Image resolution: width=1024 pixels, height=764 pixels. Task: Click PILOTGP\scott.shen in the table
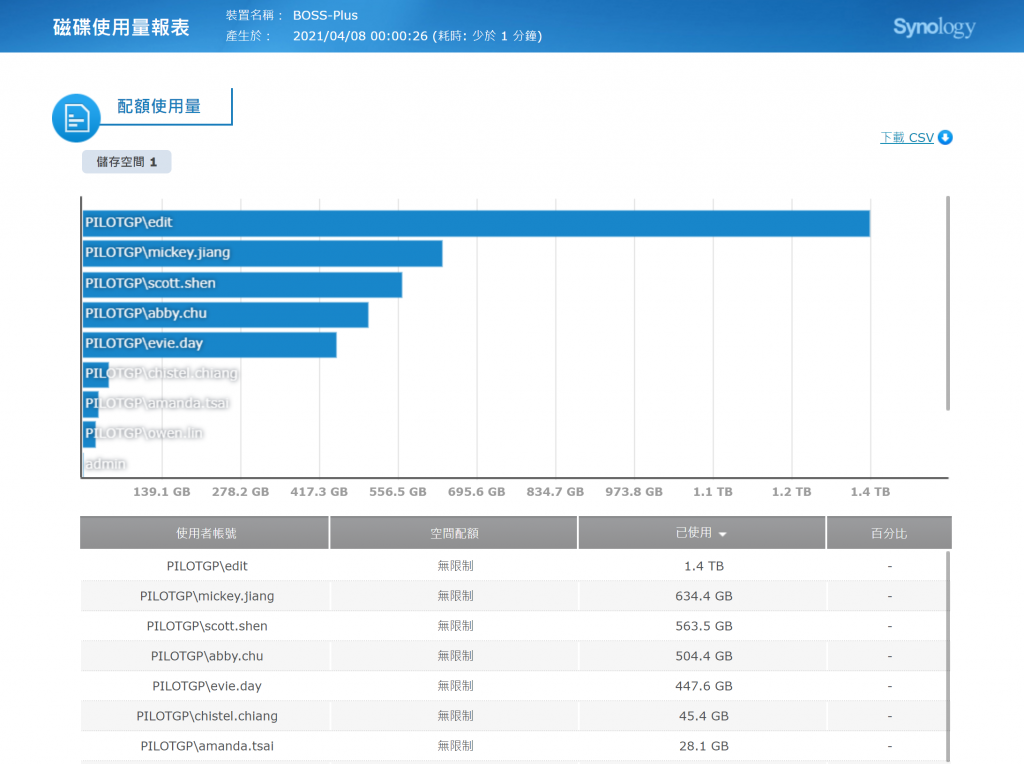pos(207,626)
